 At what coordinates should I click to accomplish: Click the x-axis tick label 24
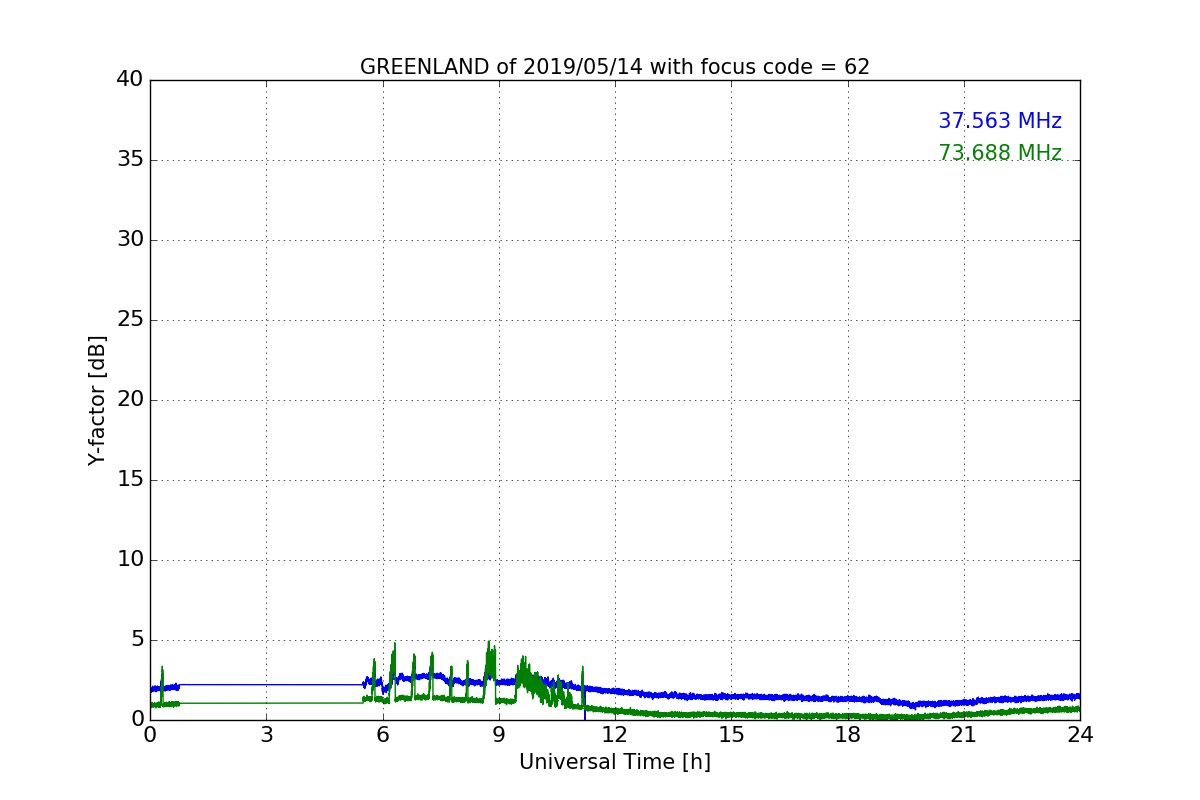coord(1080,735)
